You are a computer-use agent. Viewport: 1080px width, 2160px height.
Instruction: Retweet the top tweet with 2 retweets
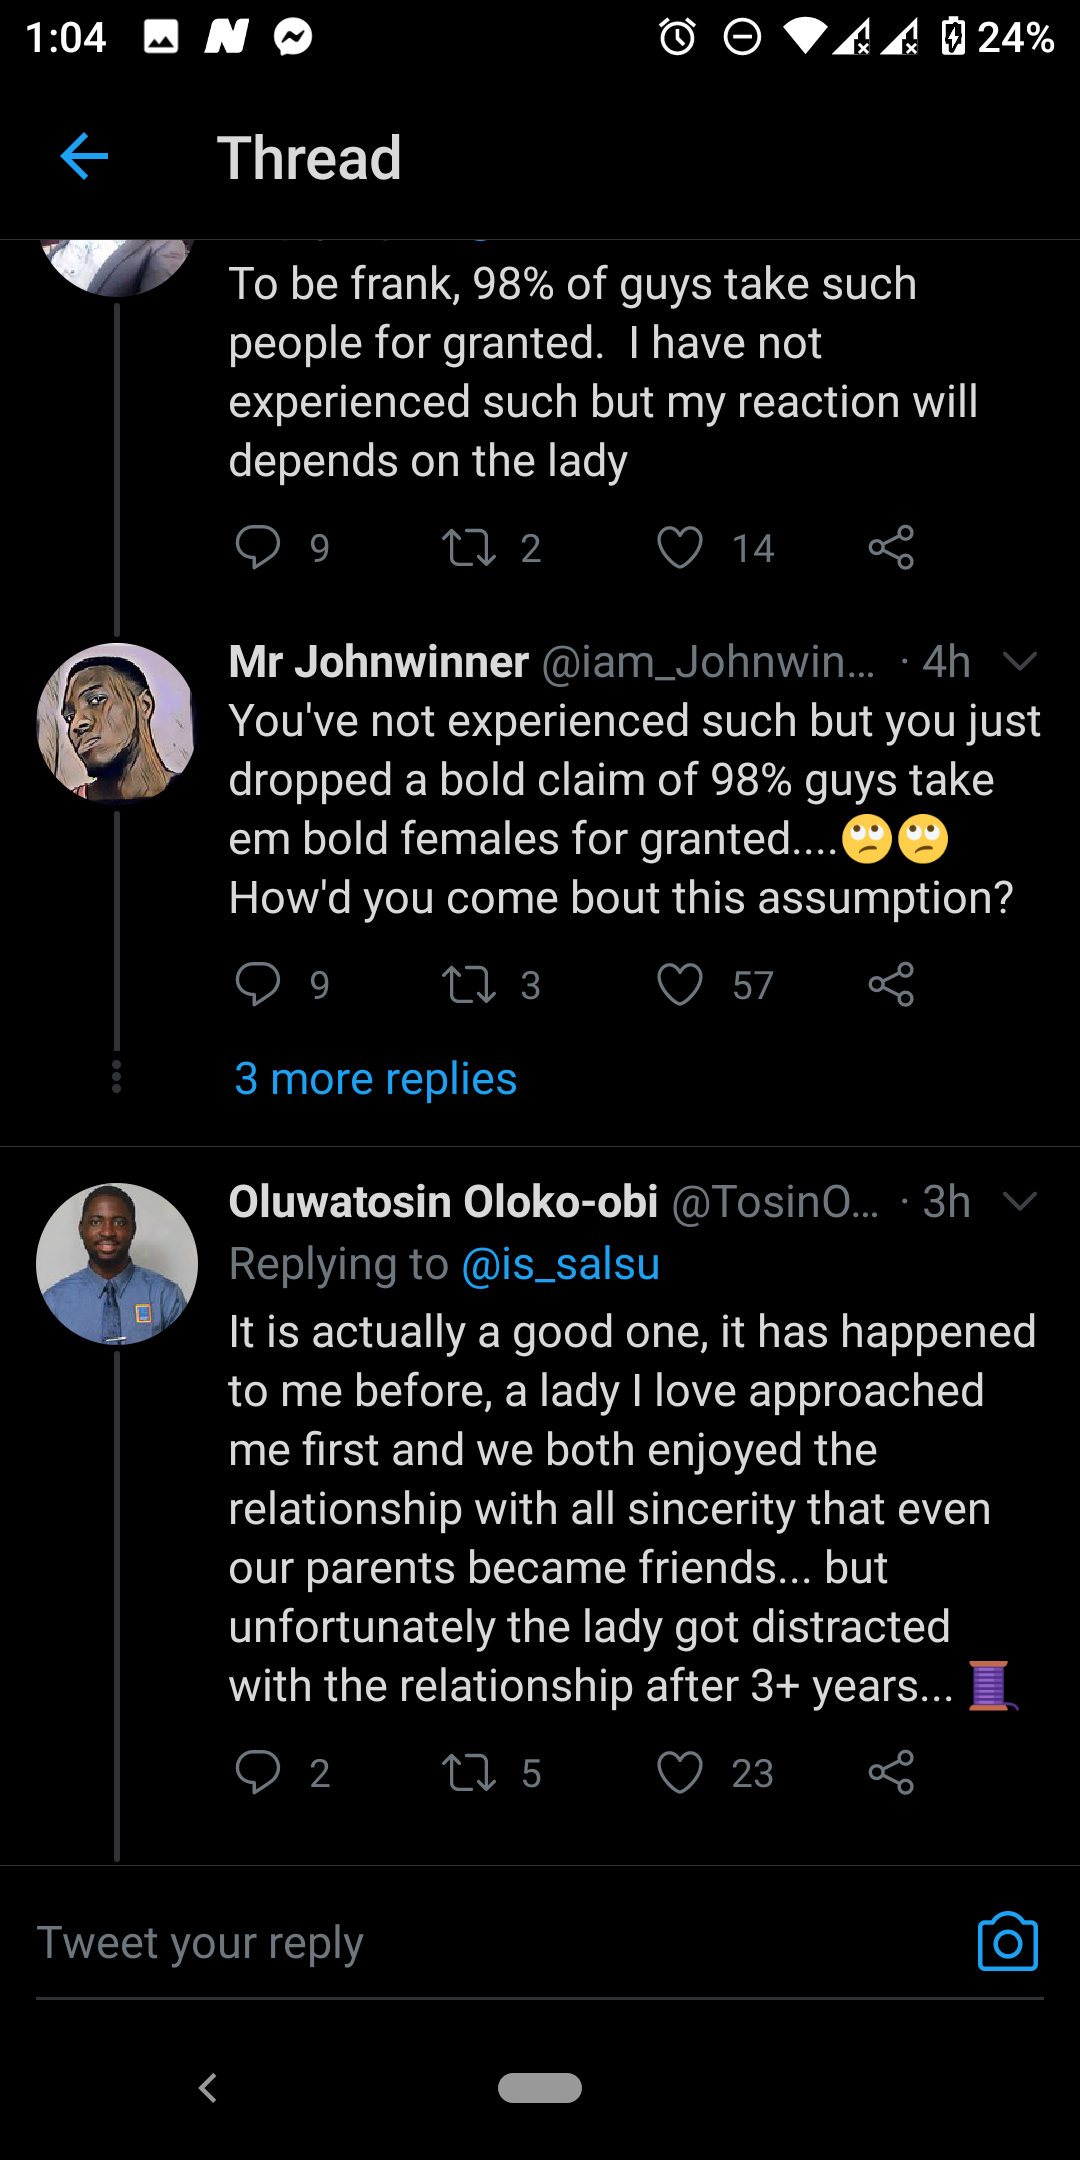click(469, 548)
